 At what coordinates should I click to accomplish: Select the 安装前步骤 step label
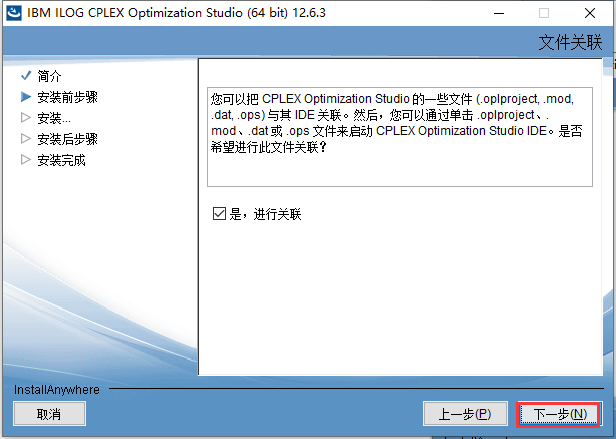coord(68,97)
